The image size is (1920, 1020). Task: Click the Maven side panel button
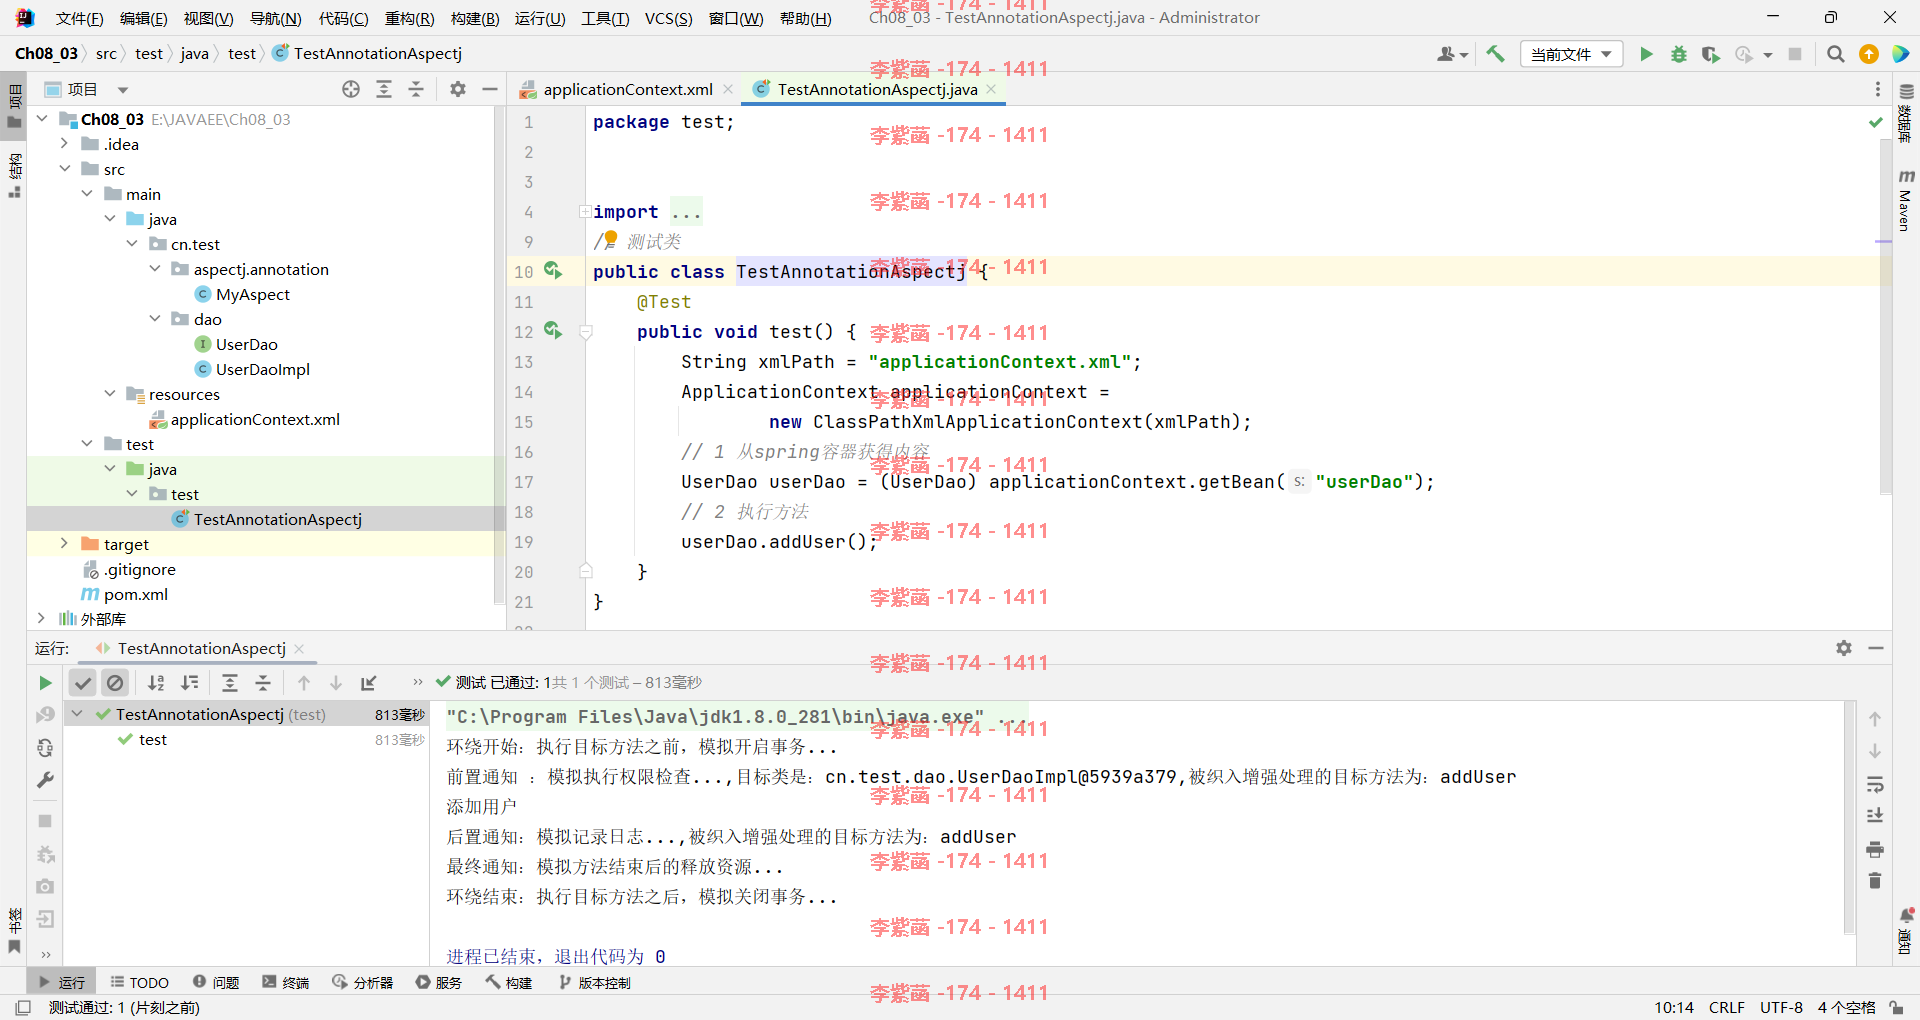pyautogui.click(x=1905, y=201)
